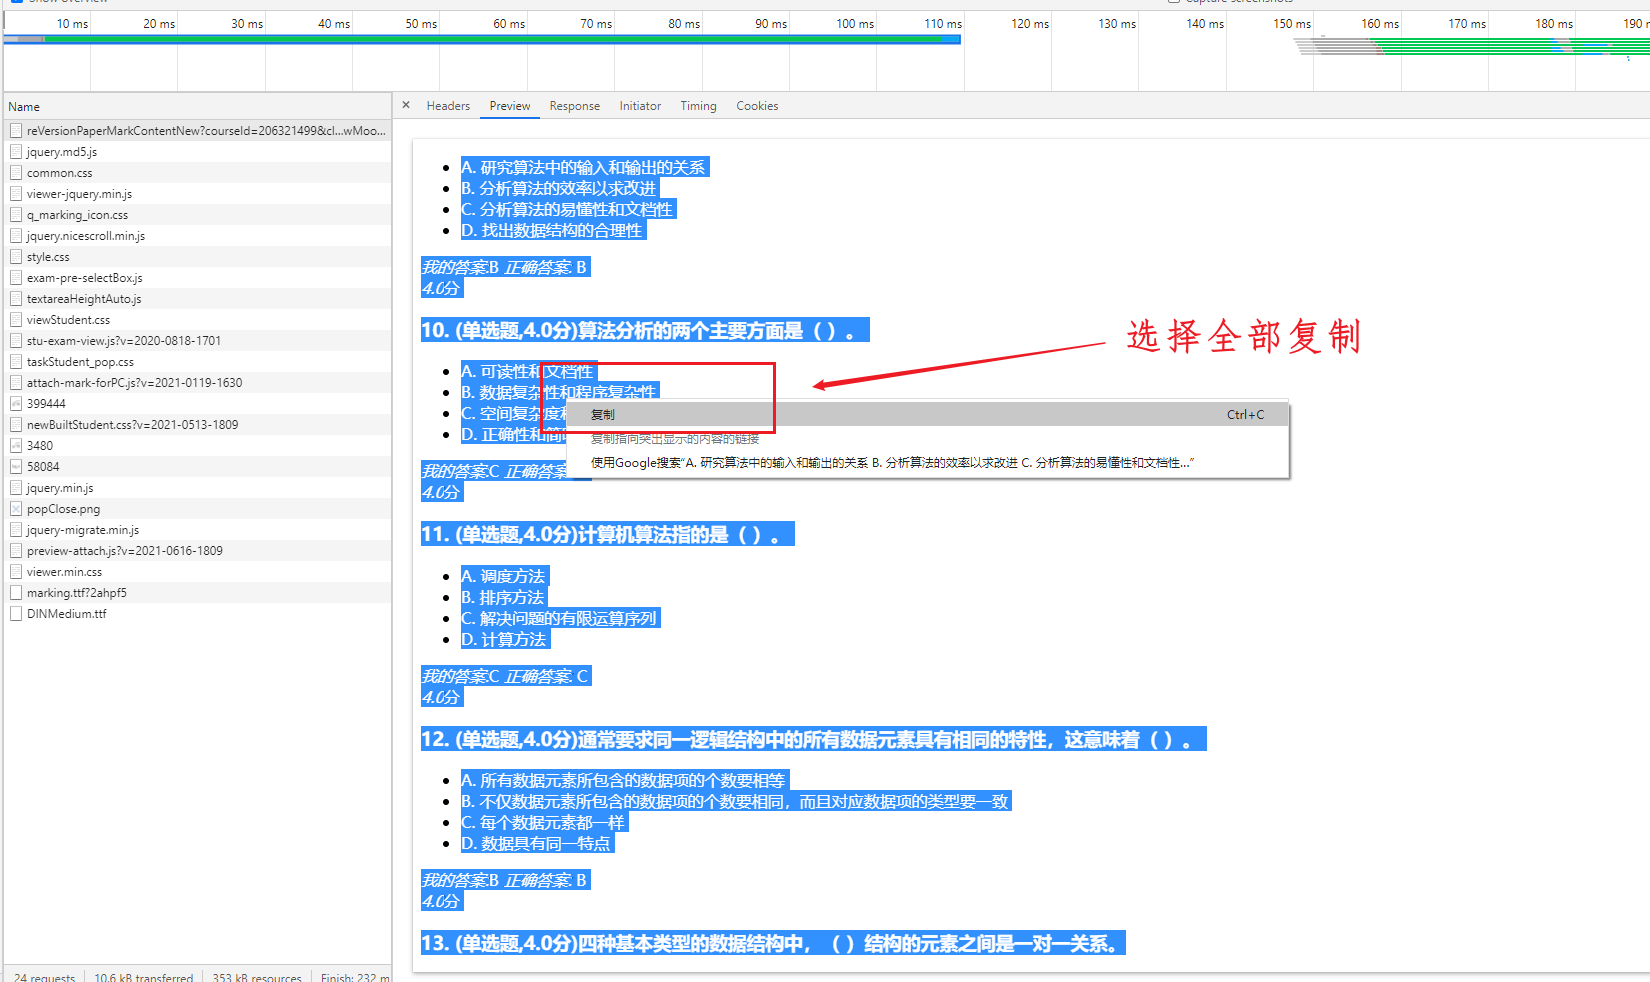Select the newBuiltStudent.css request
Image resolution: width=1650 pixels, height=982 pixels.
point(197,425)
